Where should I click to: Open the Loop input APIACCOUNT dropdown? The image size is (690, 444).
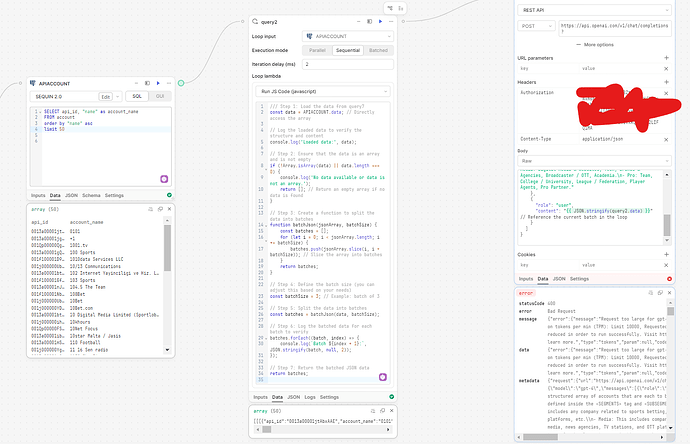point(348,36)
